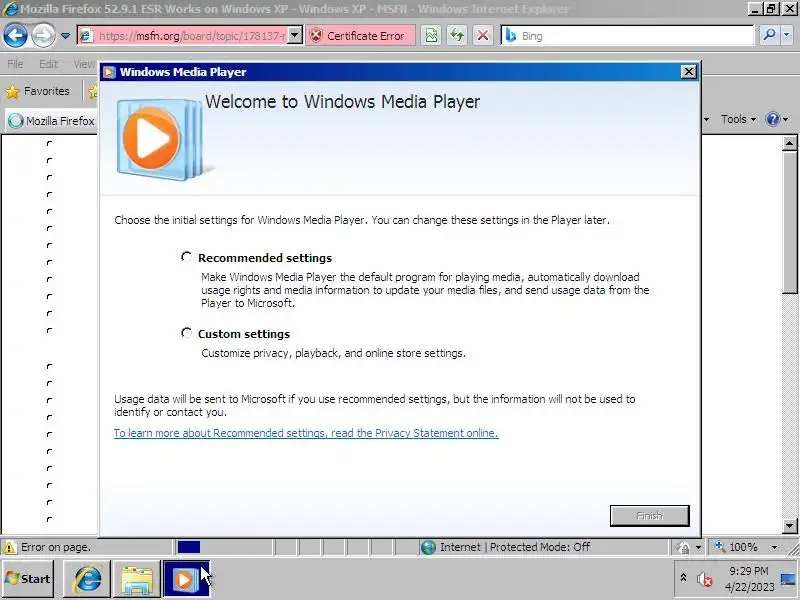Click the page icon in address bar

pos(86,36)
